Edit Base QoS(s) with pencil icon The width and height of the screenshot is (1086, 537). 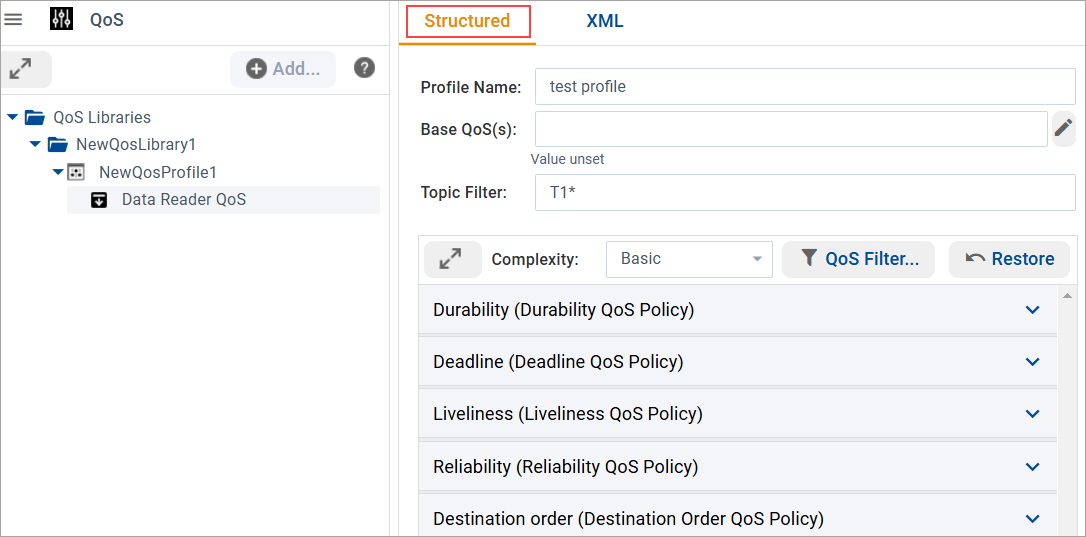(1063, 128)
